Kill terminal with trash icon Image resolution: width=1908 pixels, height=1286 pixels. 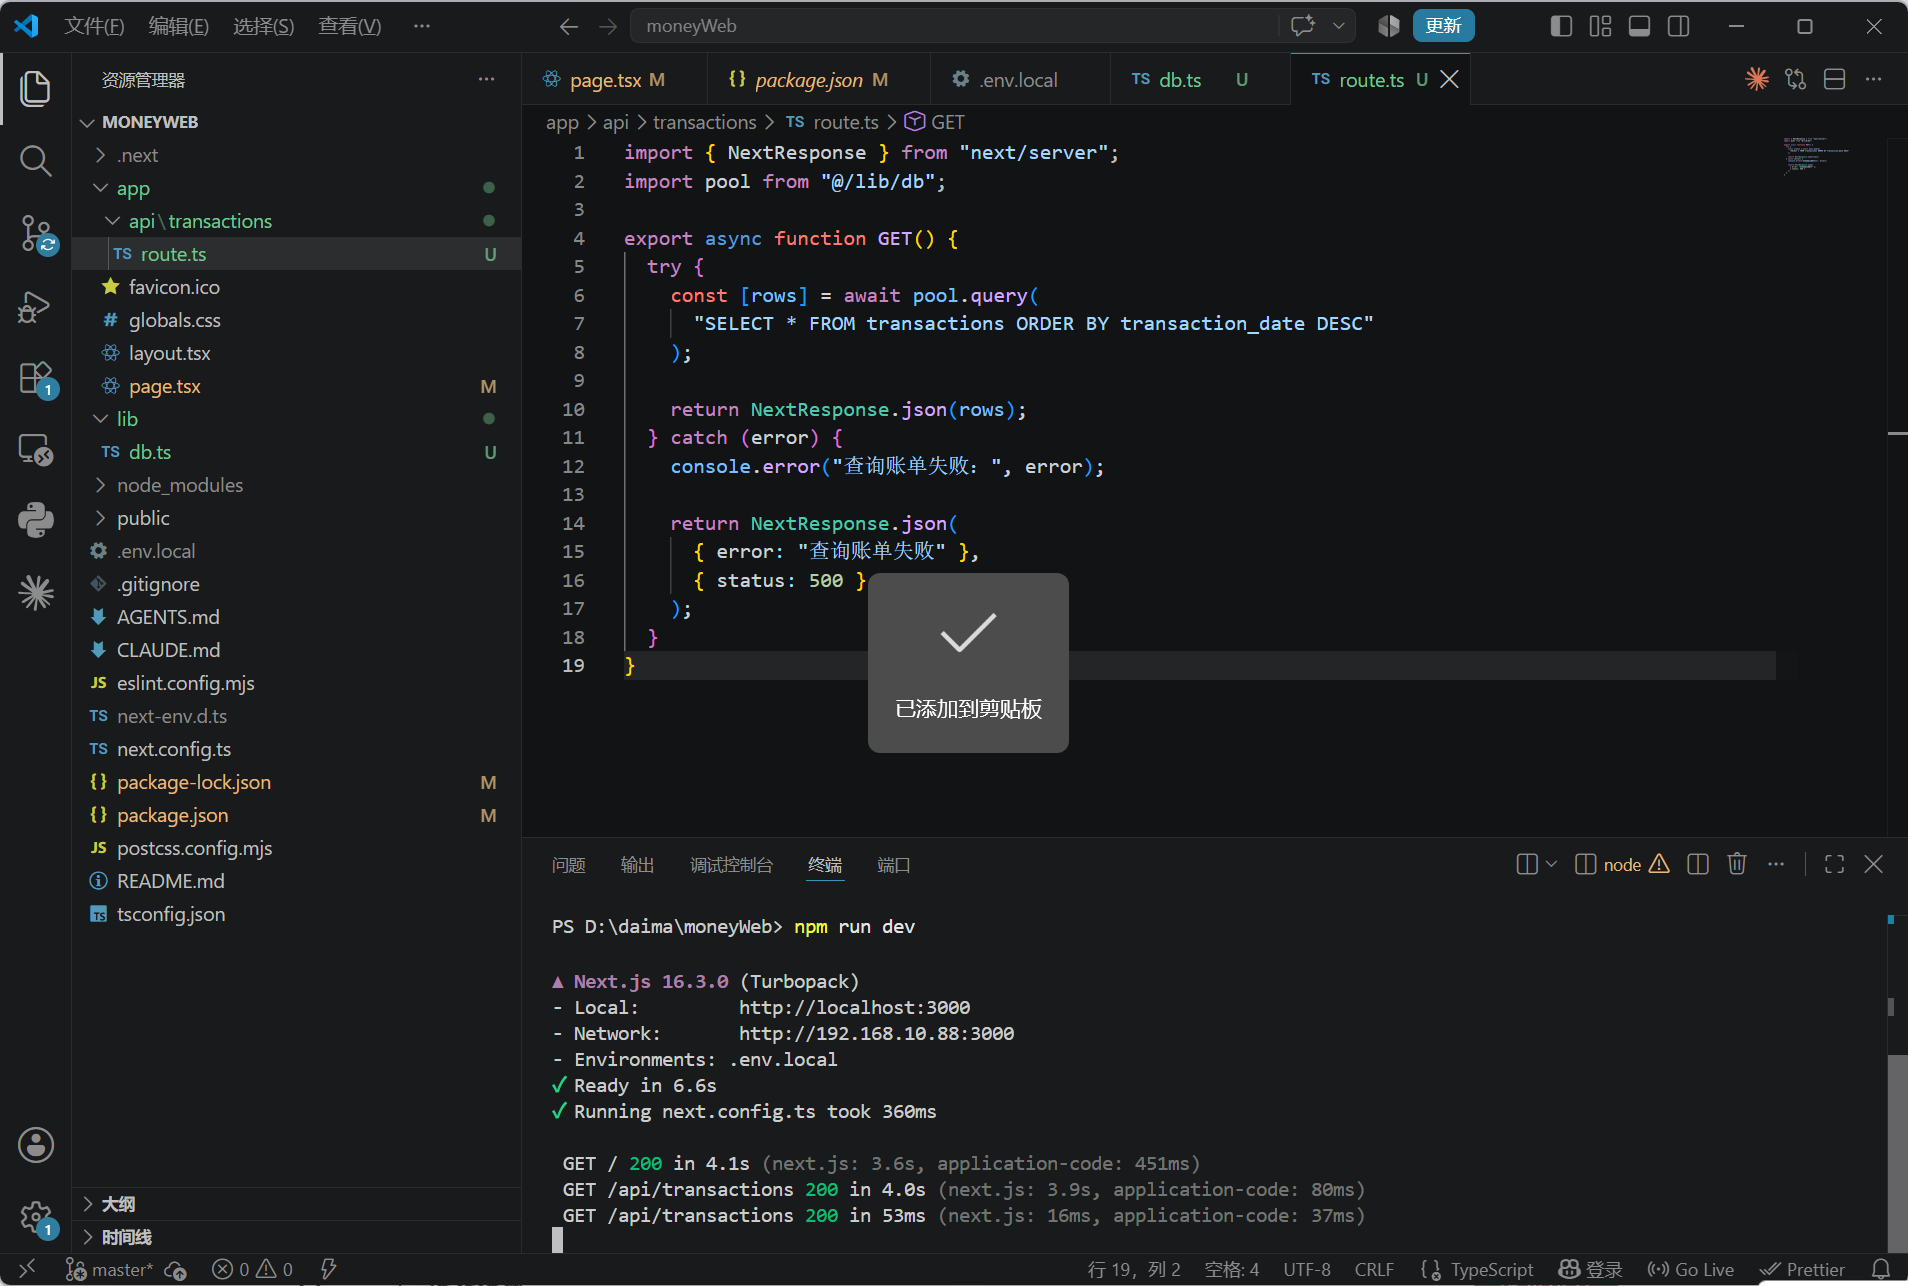(x=1737, y=864)
